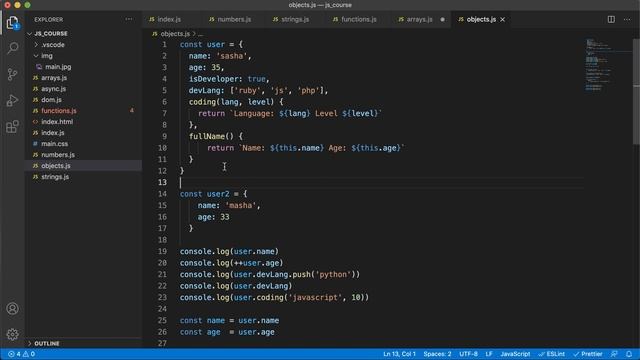Screen dimensions: 640x360
Task: Click the macOS green fullscreen button
Action: pyautogui.click(x=27, y=5)
